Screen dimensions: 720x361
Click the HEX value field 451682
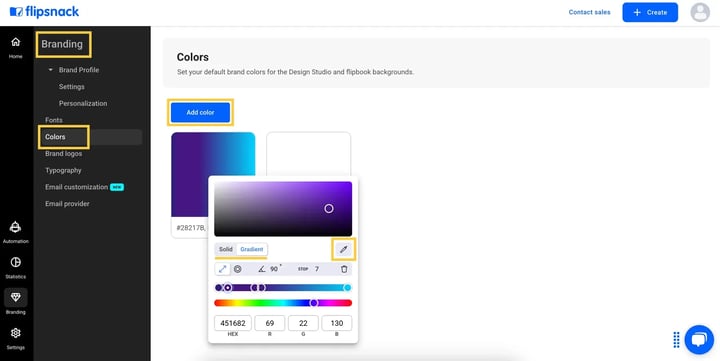coord(233,323)
